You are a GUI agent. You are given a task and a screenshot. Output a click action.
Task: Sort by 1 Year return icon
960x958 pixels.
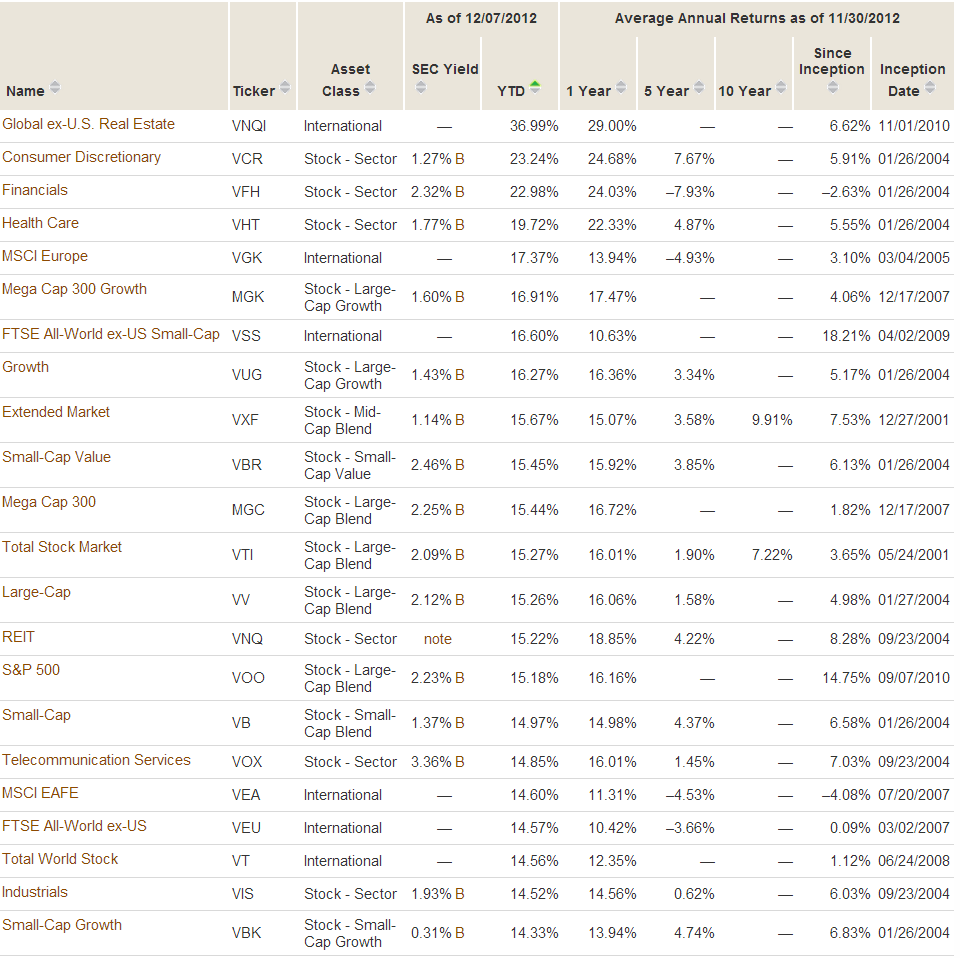(x=621, y=88)
